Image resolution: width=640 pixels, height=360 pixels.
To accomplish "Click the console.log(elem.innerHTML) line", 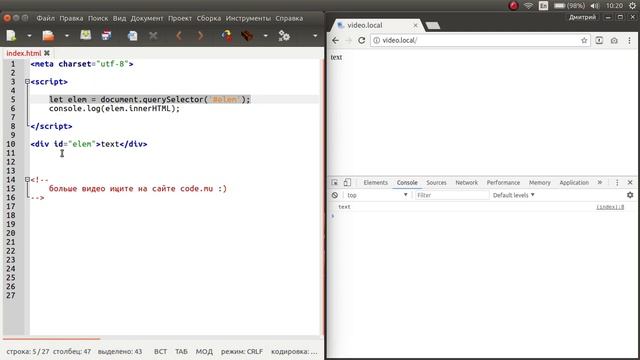I will click(x=114, y=109).
